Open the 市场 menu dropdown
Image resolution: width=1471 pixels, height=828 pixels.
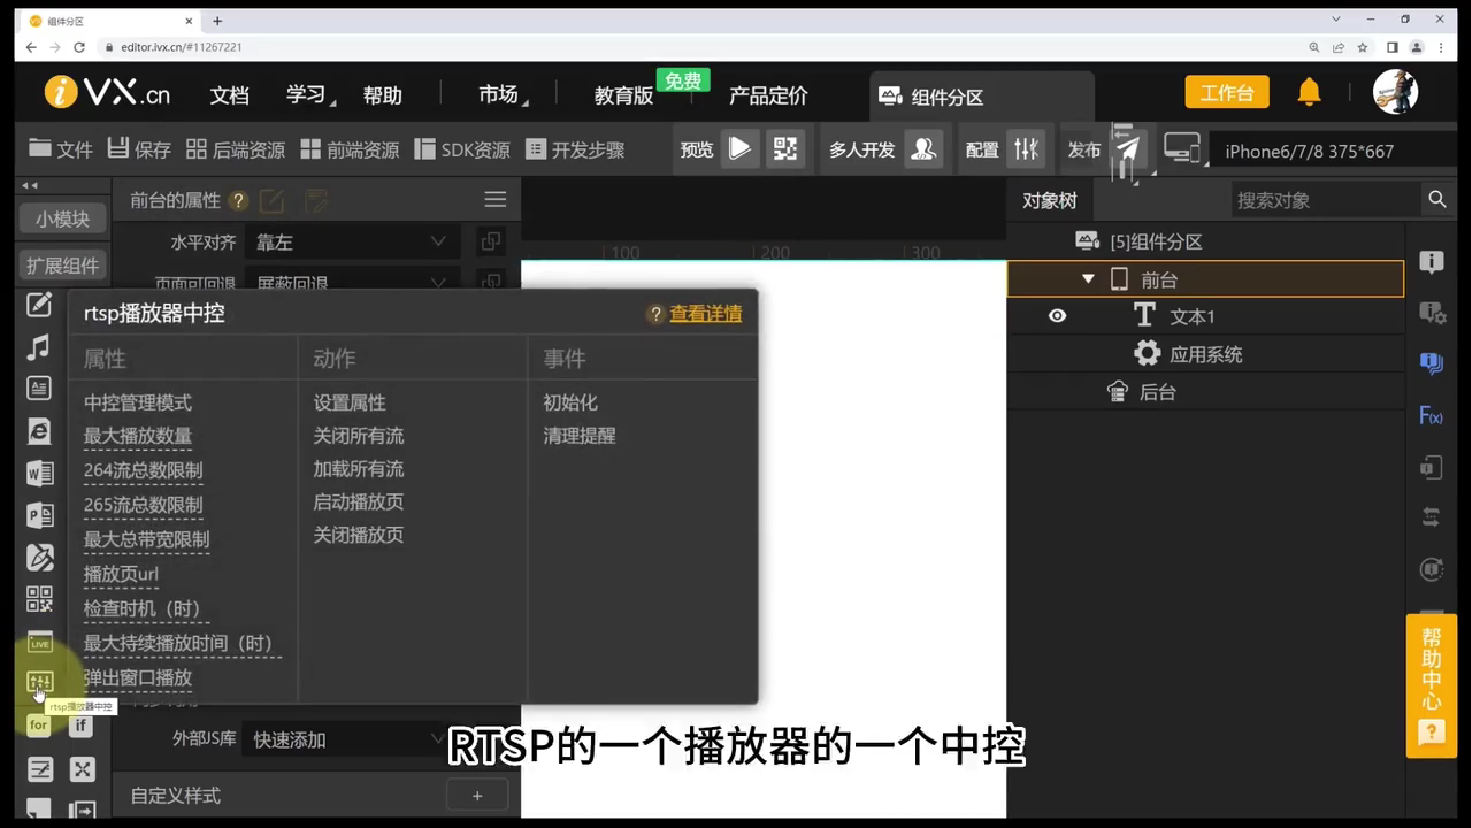[504, 94]
